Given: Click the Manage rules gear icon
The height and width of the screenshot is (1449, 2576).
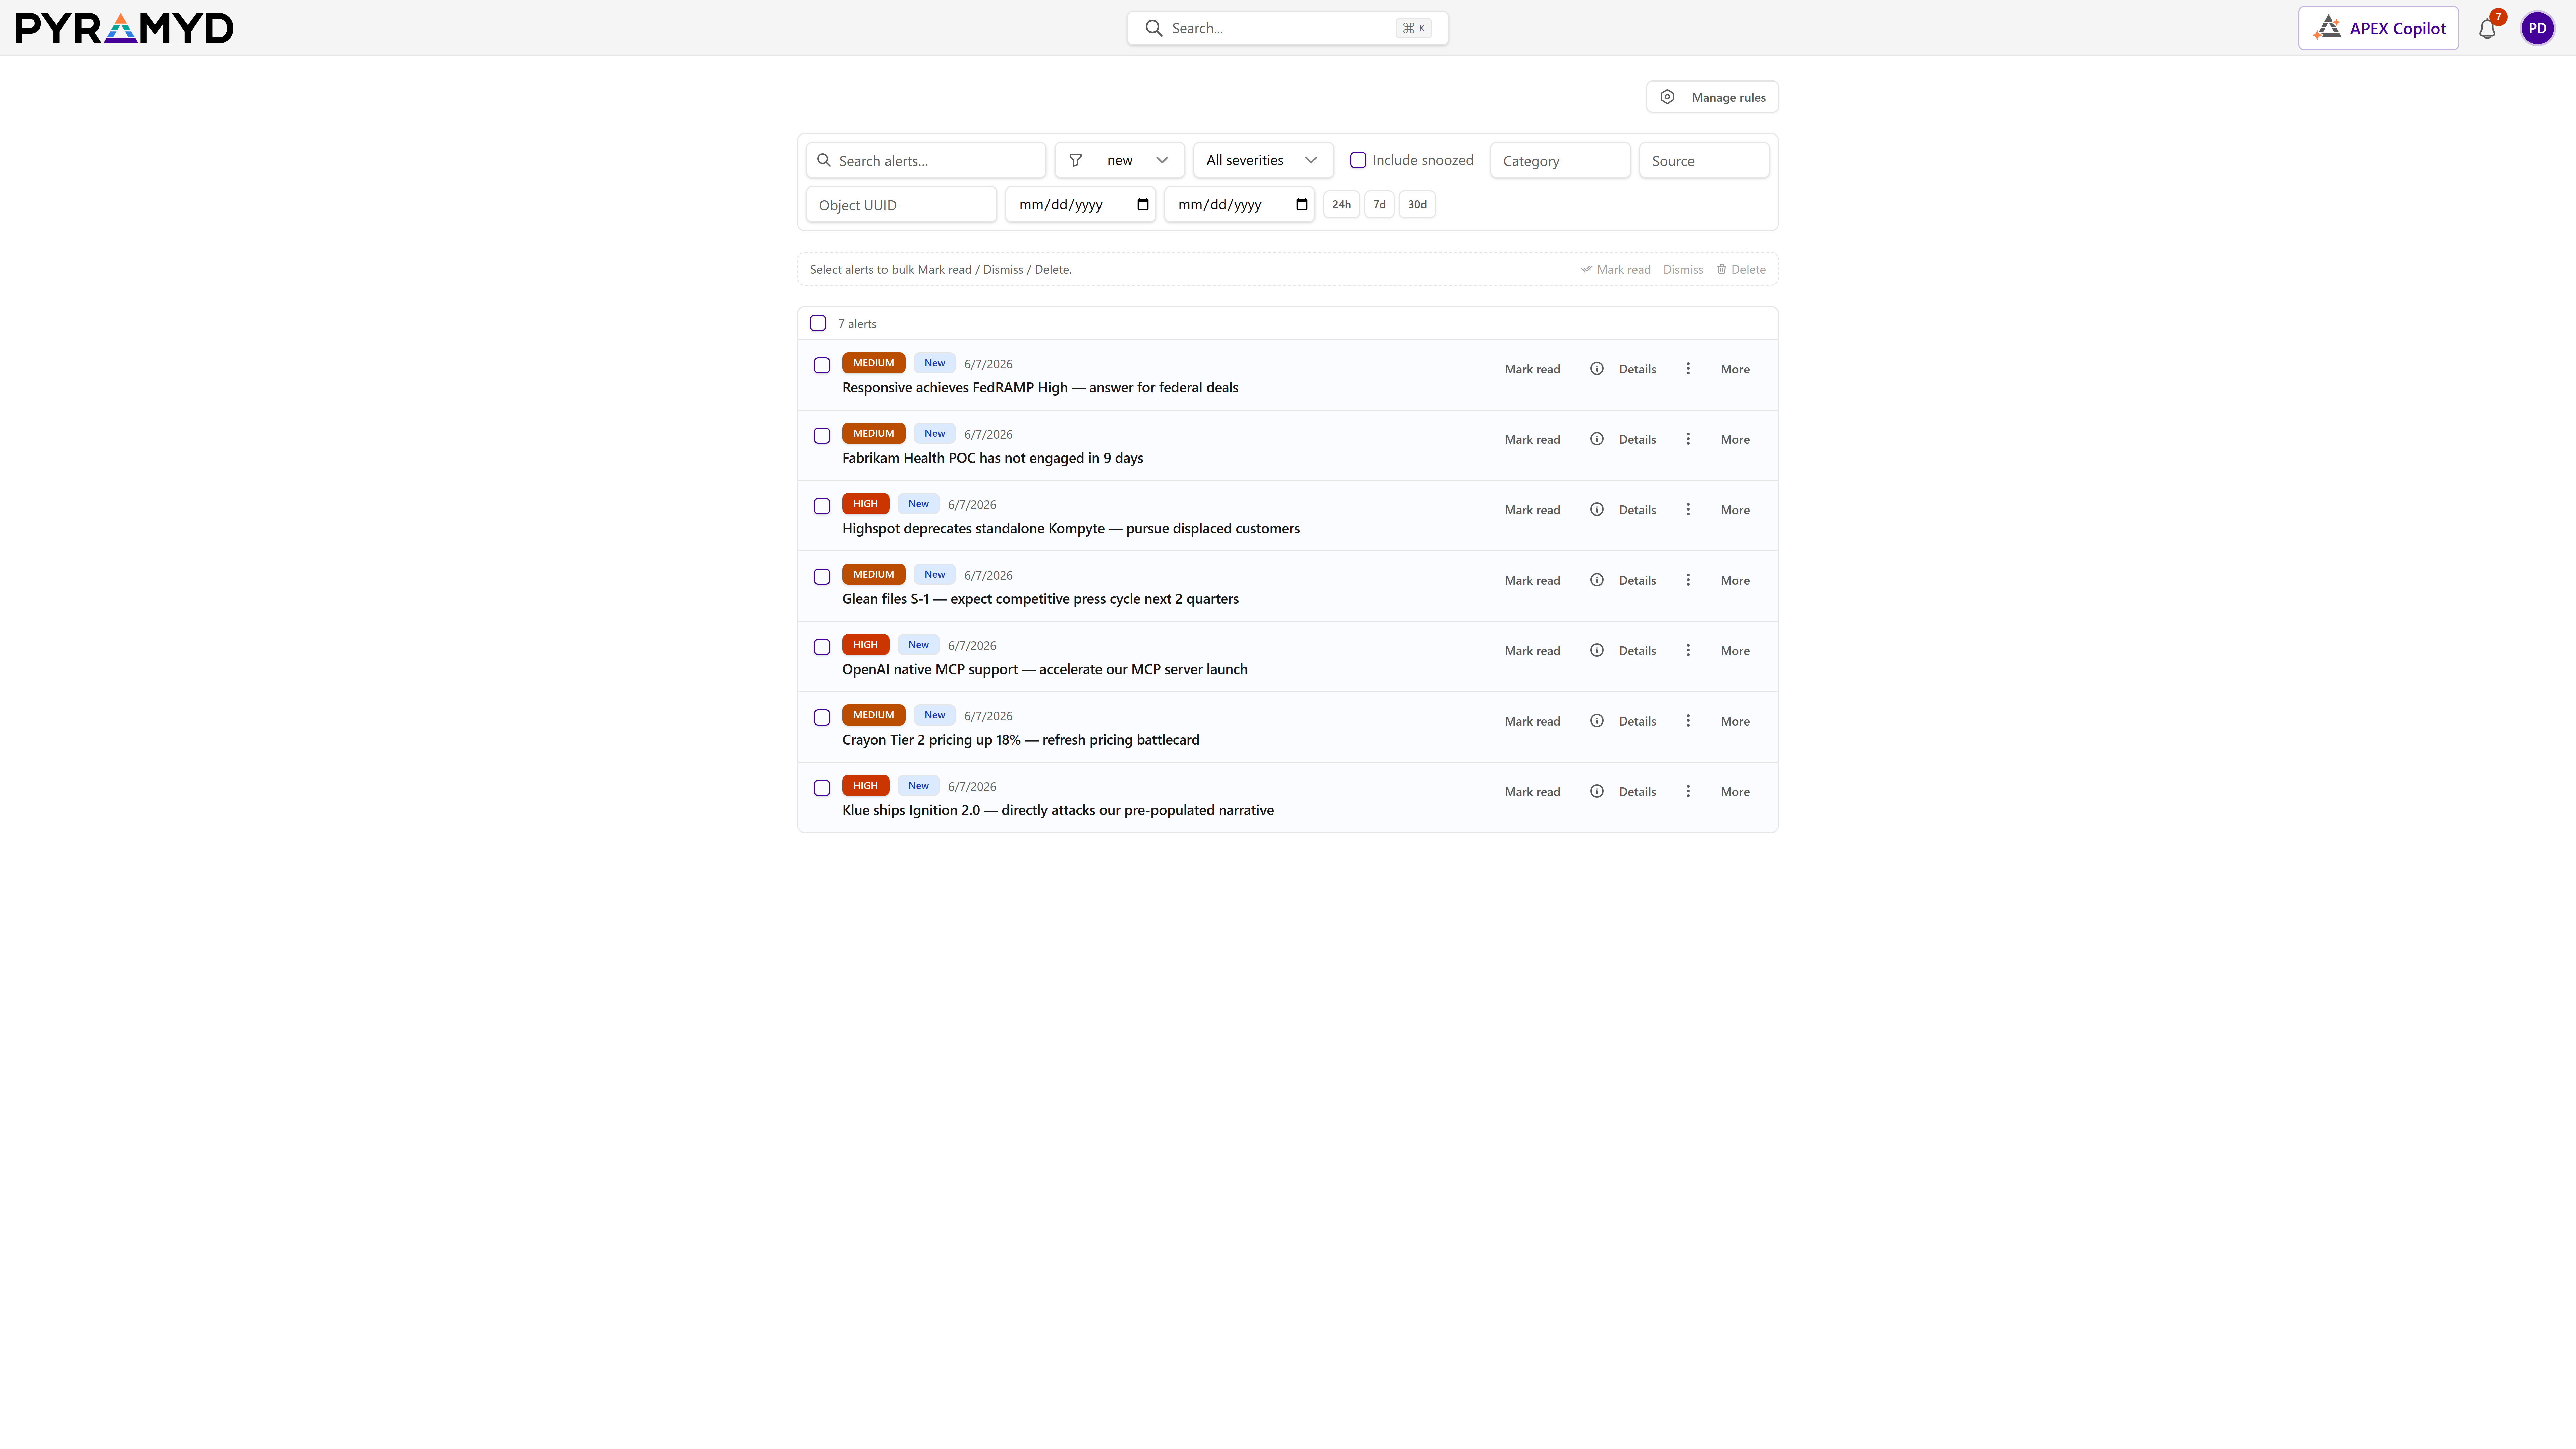Looking at the screenshot, I should click(x=1667, y=97).
